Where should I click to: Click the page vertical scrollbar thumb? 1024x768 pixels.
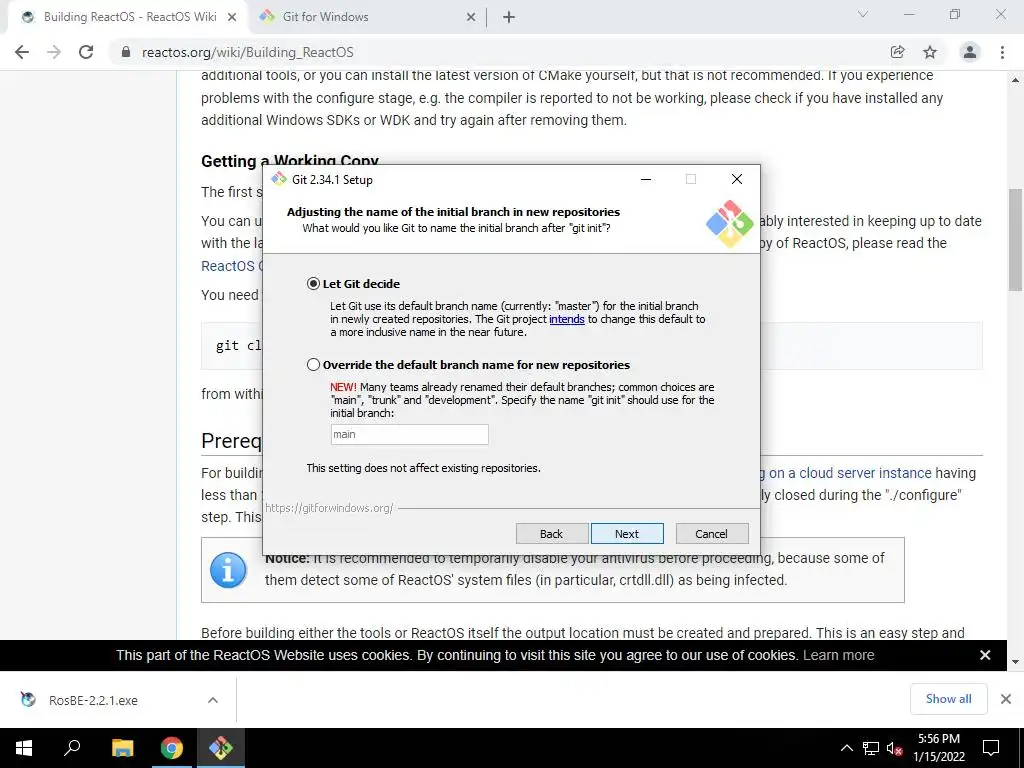point(1015,238)
